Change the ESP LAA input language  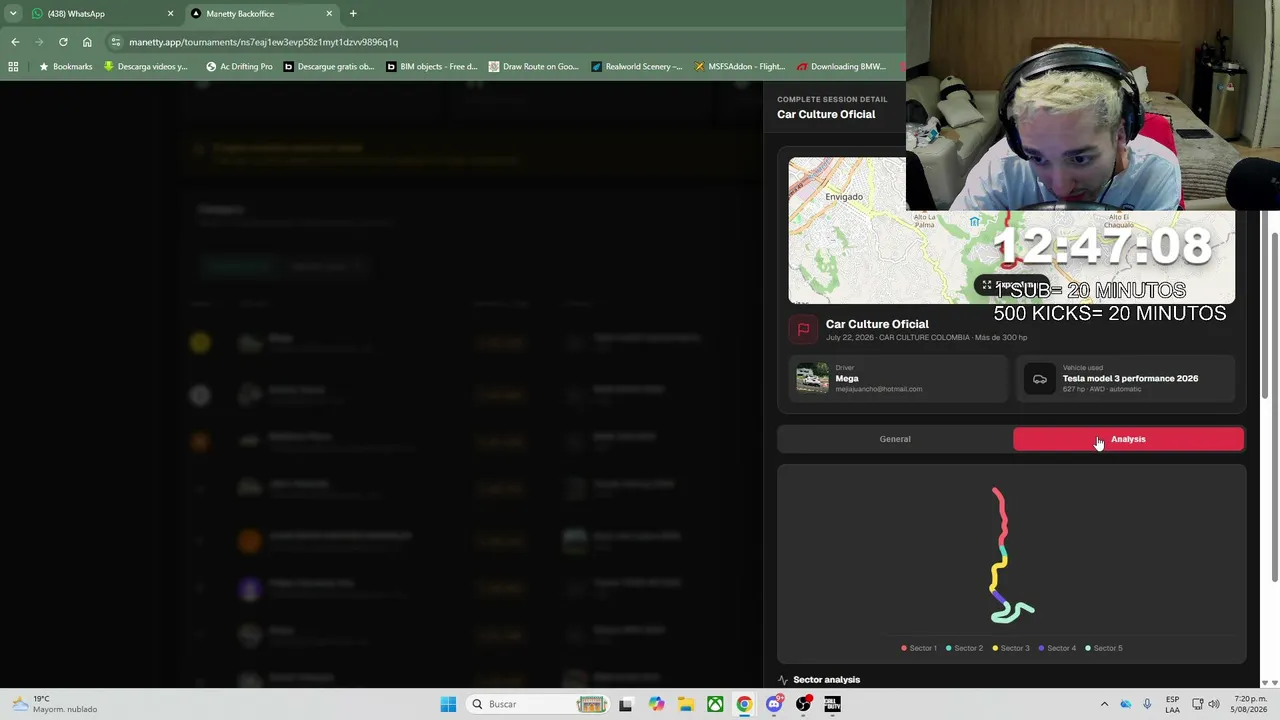click(1172, 704)
